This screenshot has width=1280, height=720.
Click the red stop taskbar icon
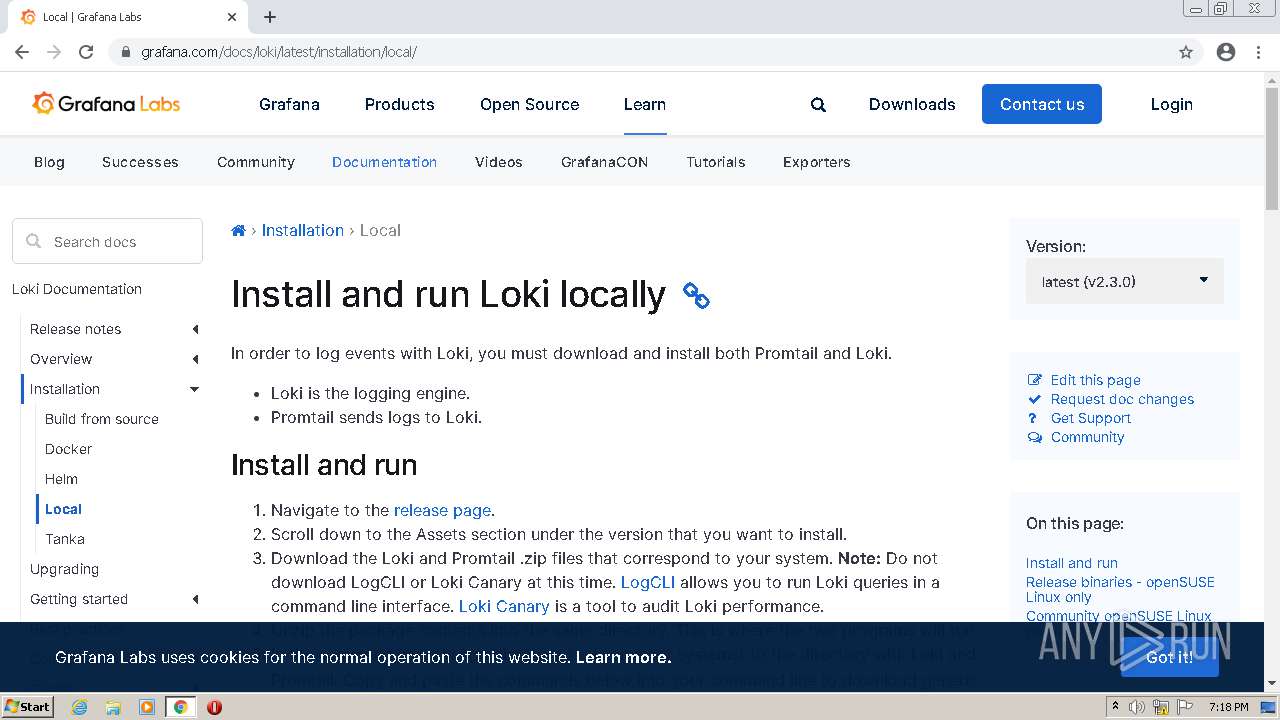click(214, 707)
